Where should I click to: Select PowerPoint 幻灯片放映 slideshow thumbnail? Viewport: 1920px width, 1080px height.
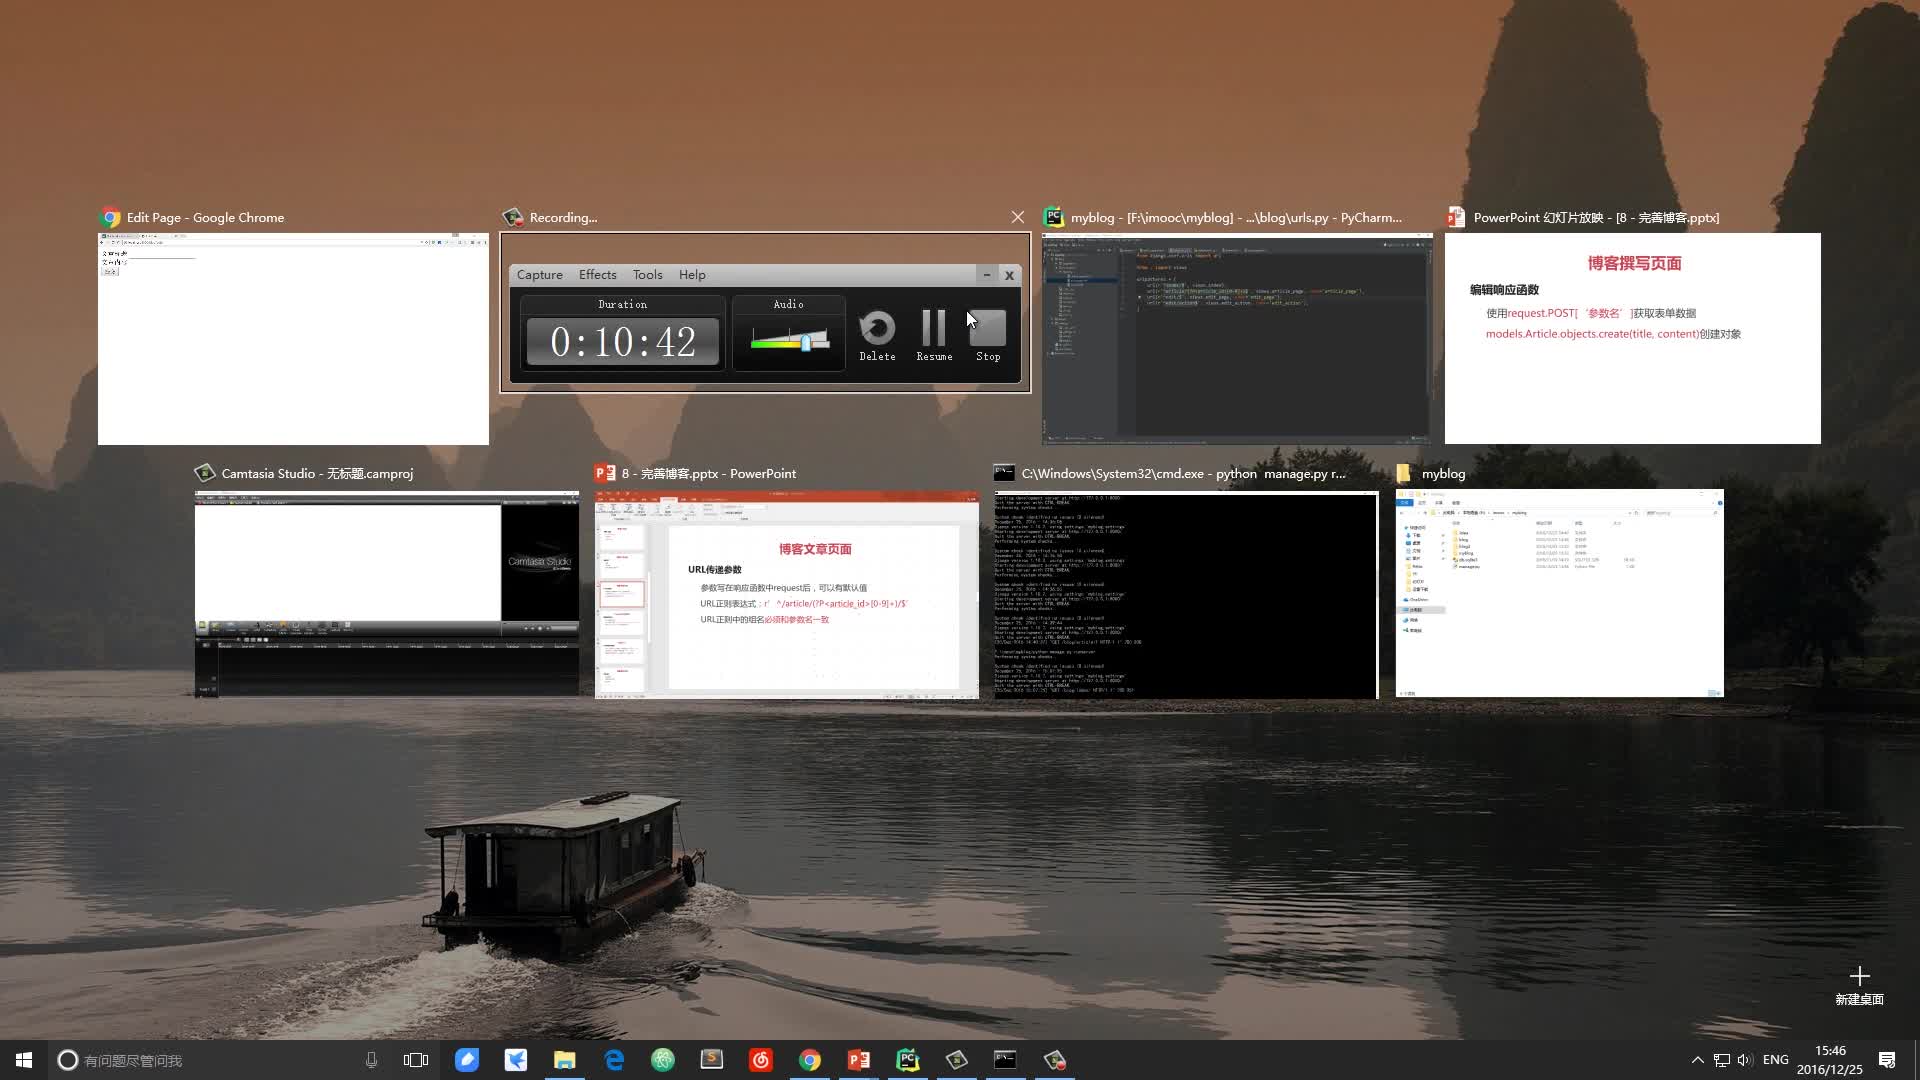[x=1632, y=339]
